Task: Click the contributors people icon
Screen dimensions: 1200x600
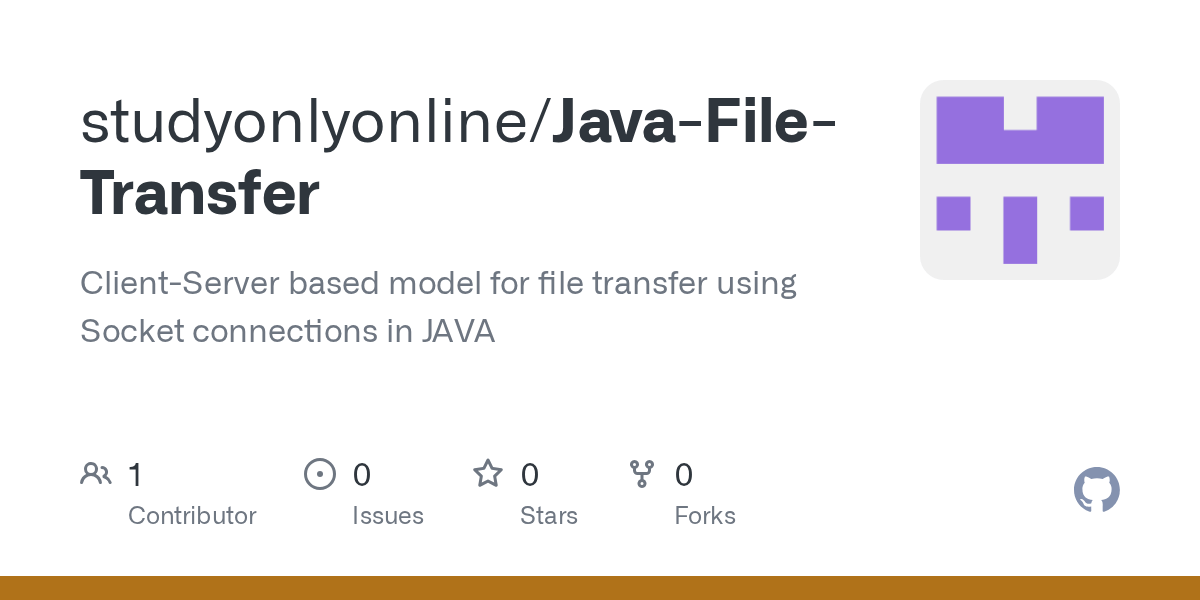Action: point(96,474)
